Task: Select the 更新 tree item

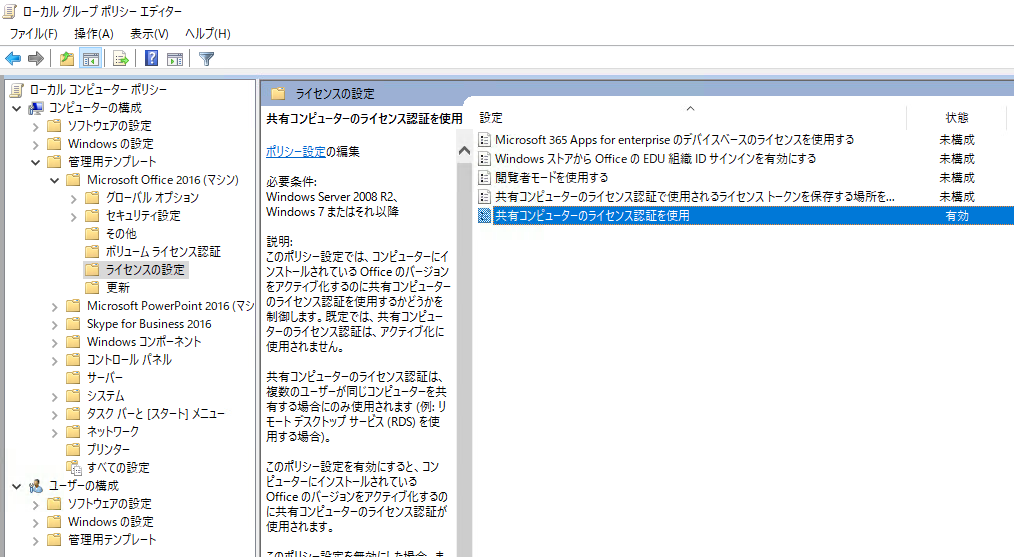Action: click(118, 287)
